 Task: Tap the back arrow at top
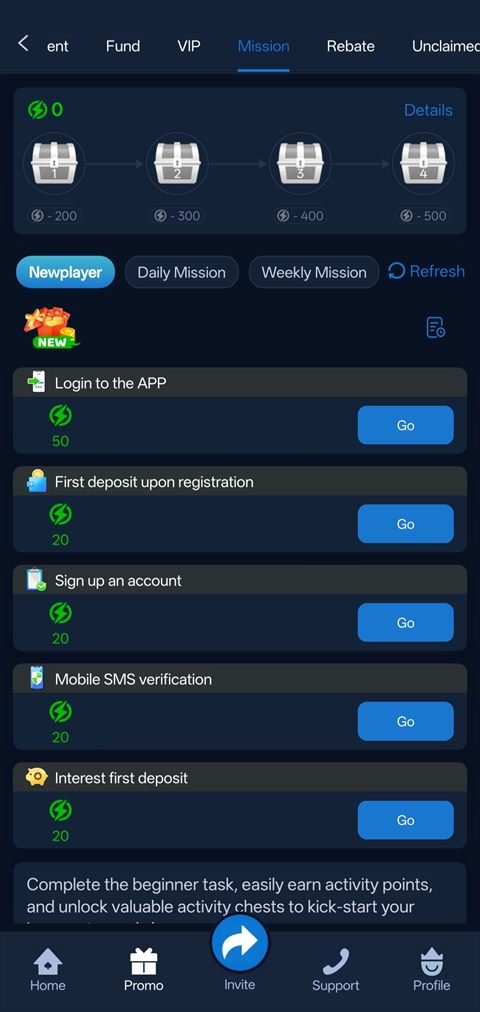tap(23, 44)
